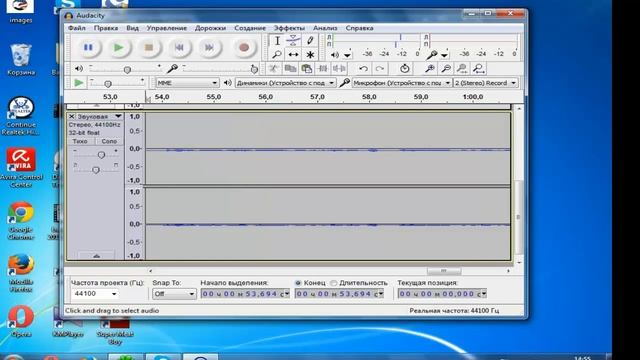Click the Play-at-speed green button
The image size is (640, 360).
[x=78, y=83]
